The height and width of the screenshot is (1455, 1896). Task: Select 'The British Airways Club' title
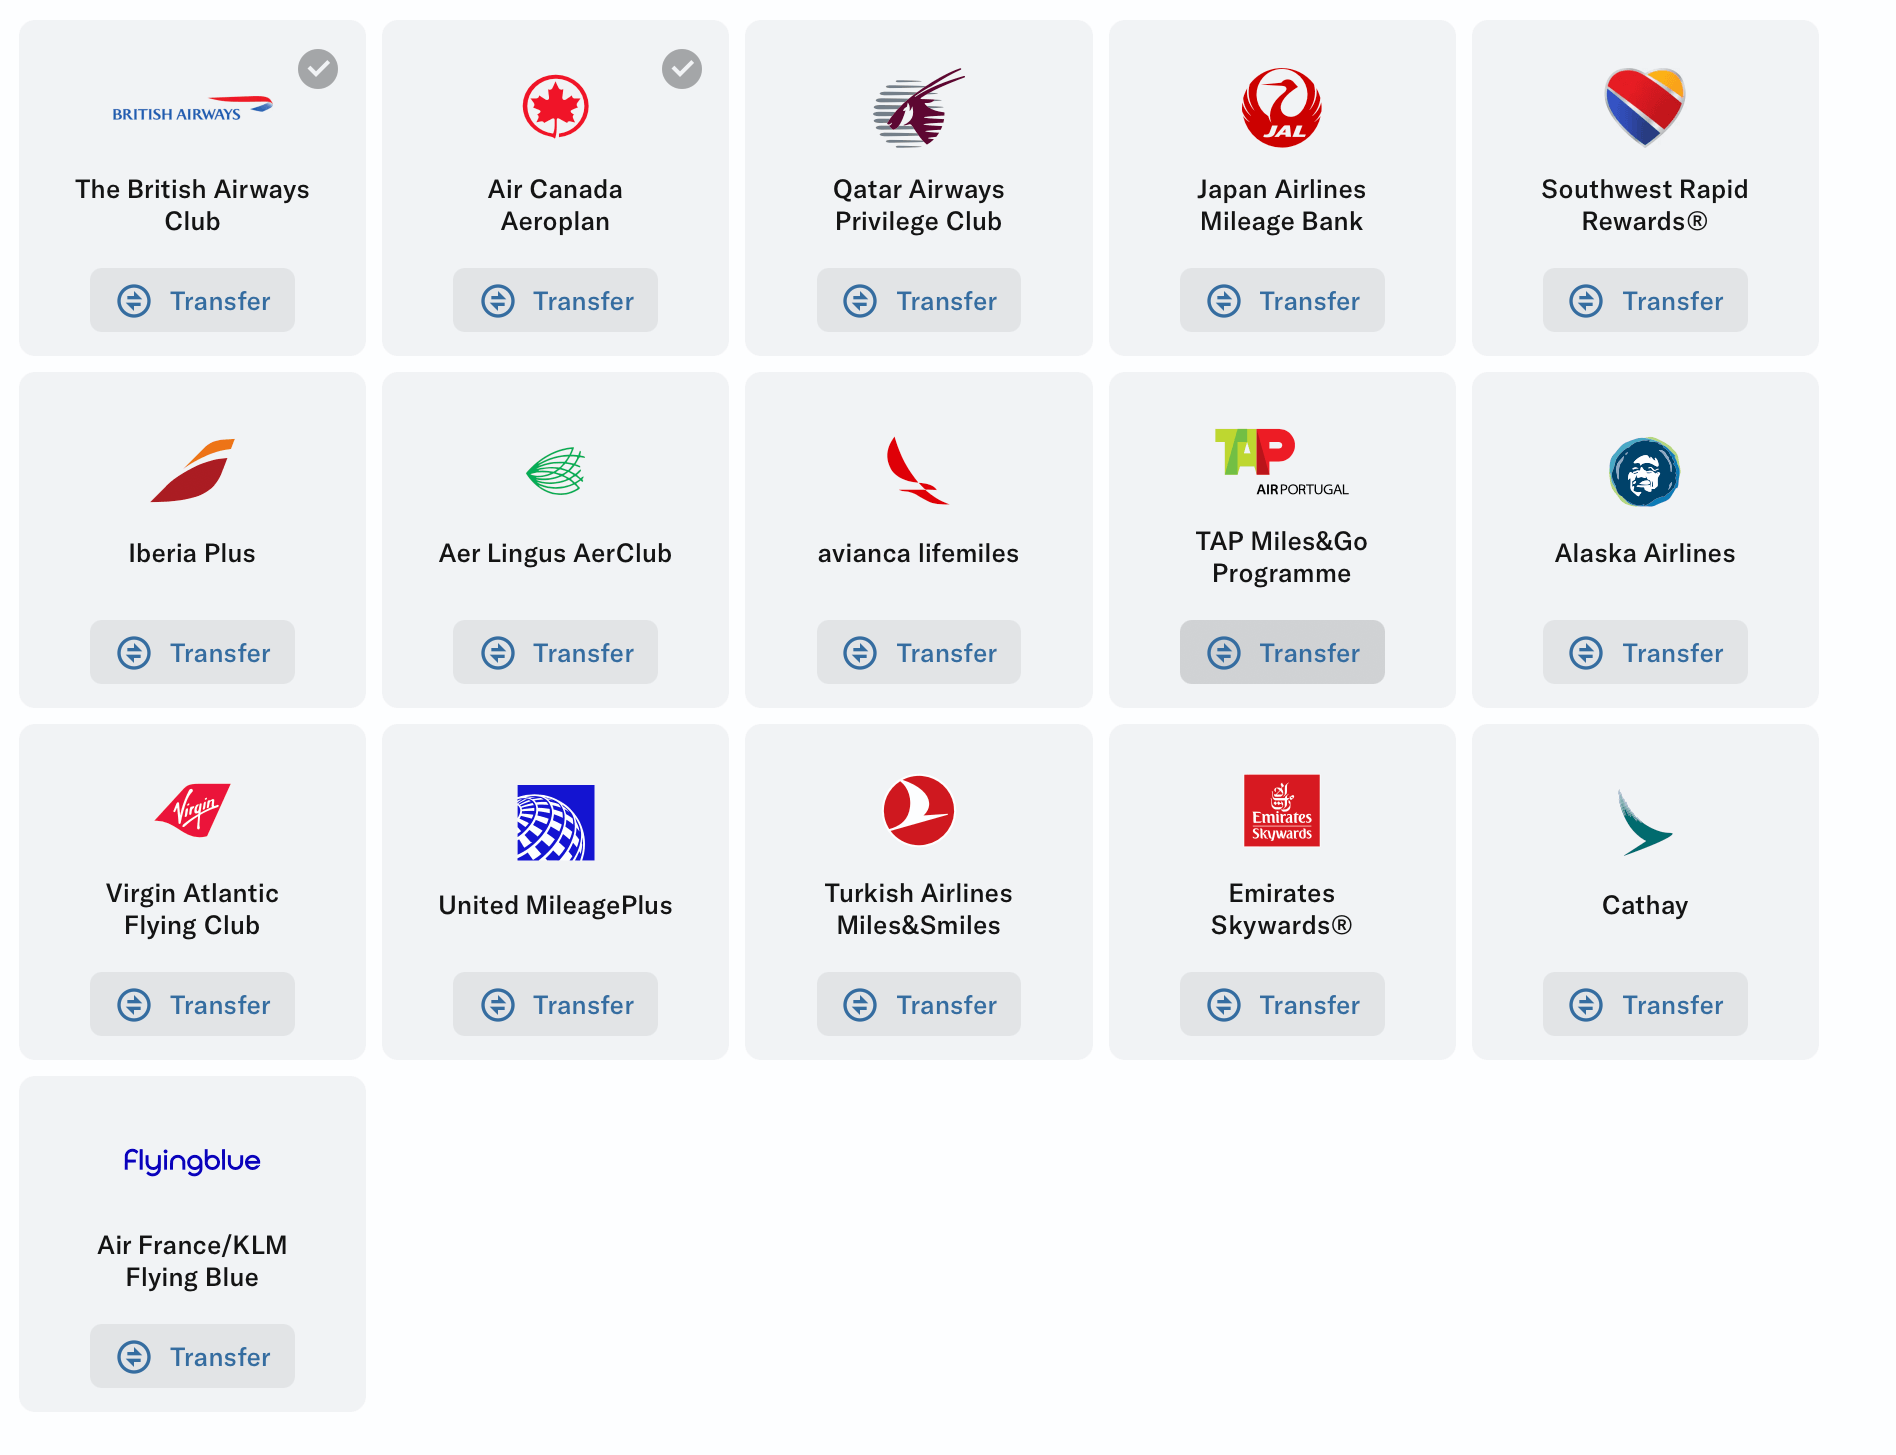point(192,205)
